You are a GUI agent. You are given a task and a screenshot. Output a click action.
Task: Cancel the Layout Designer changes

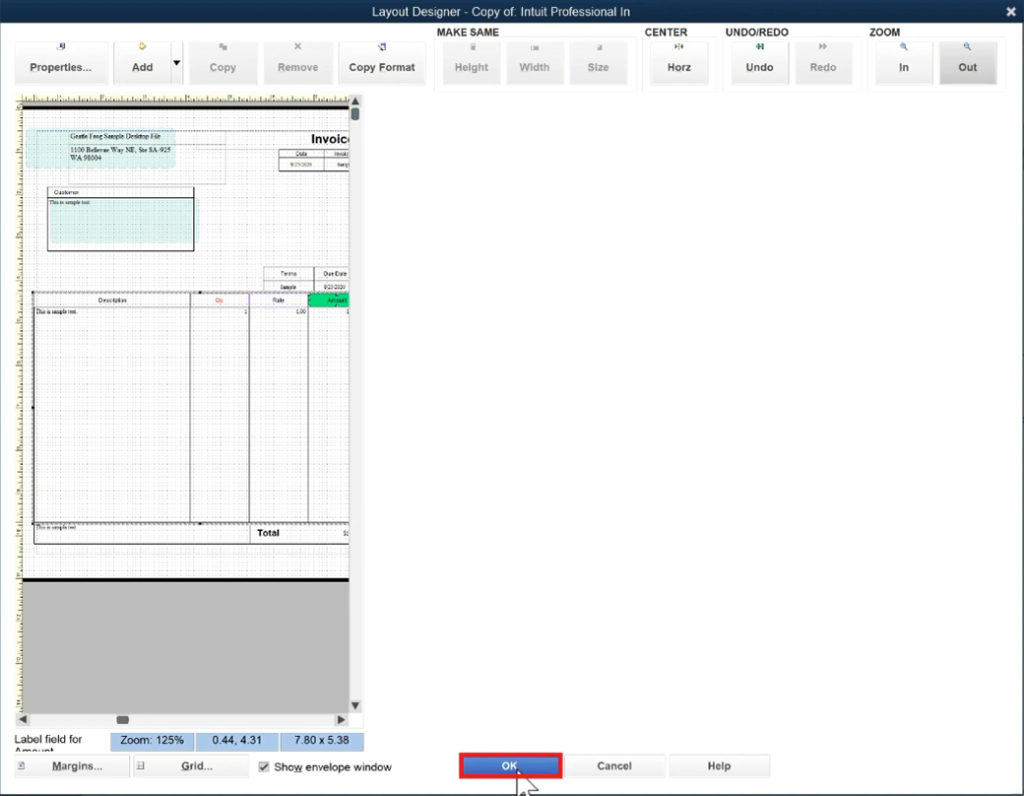(x=616, y=765)
